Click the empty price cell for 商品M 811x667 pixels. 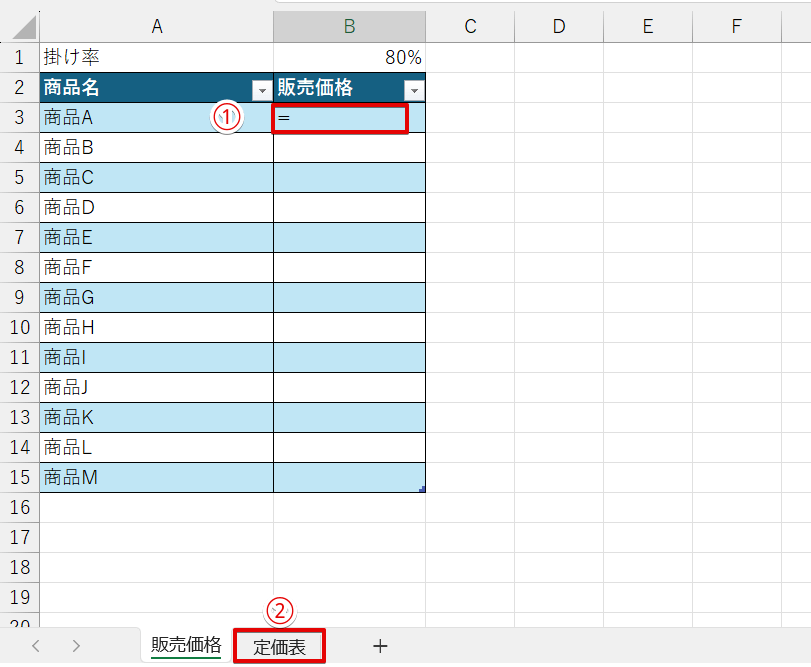(350, 477)
